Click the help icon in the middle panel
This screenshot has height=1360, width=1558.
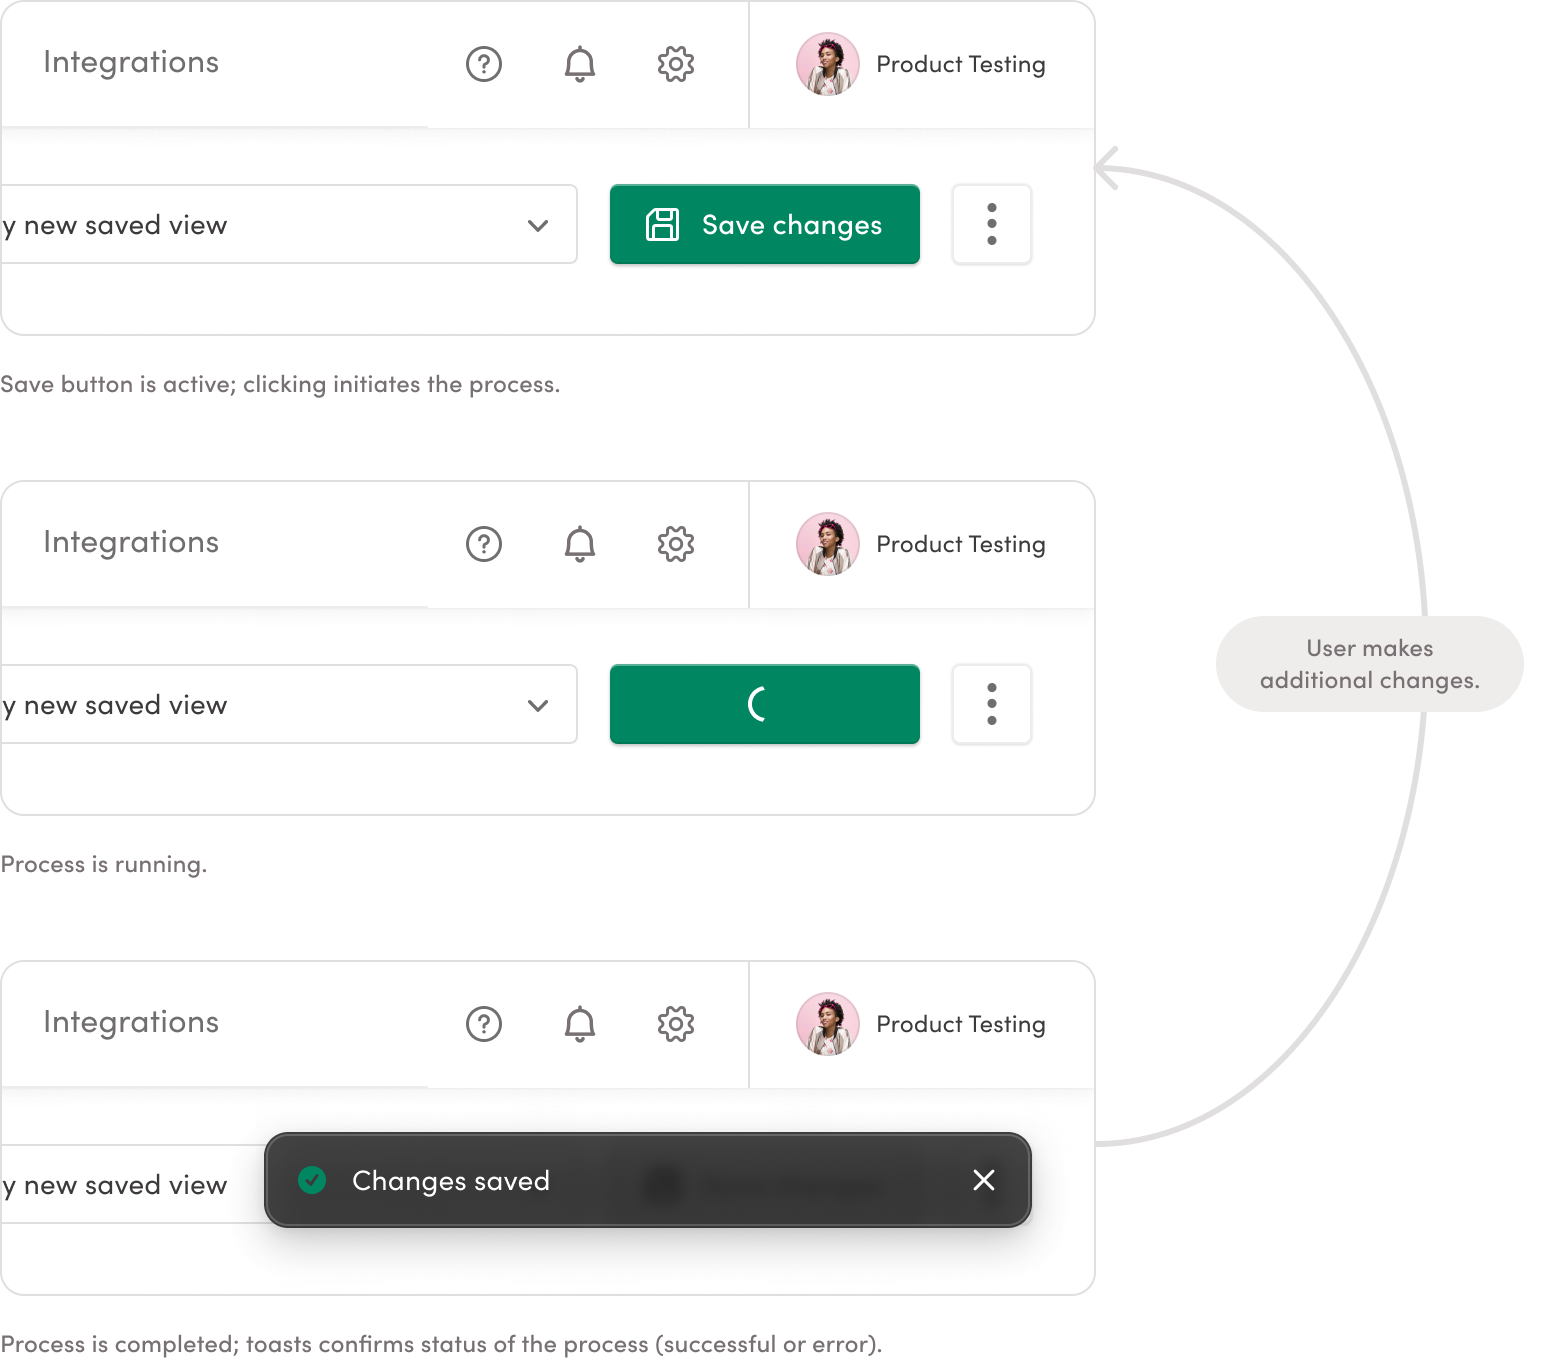[x=484, y=544]
